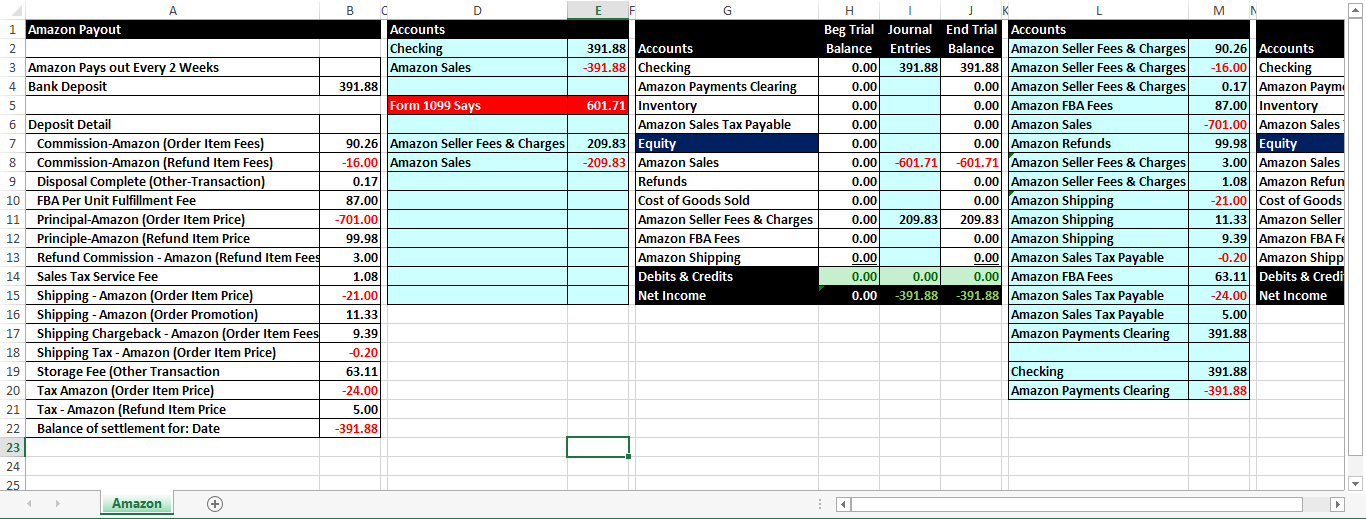Select the Deposit Detail heading cell
This screenshot has width=1366, height=519.
tap(172, 124)
